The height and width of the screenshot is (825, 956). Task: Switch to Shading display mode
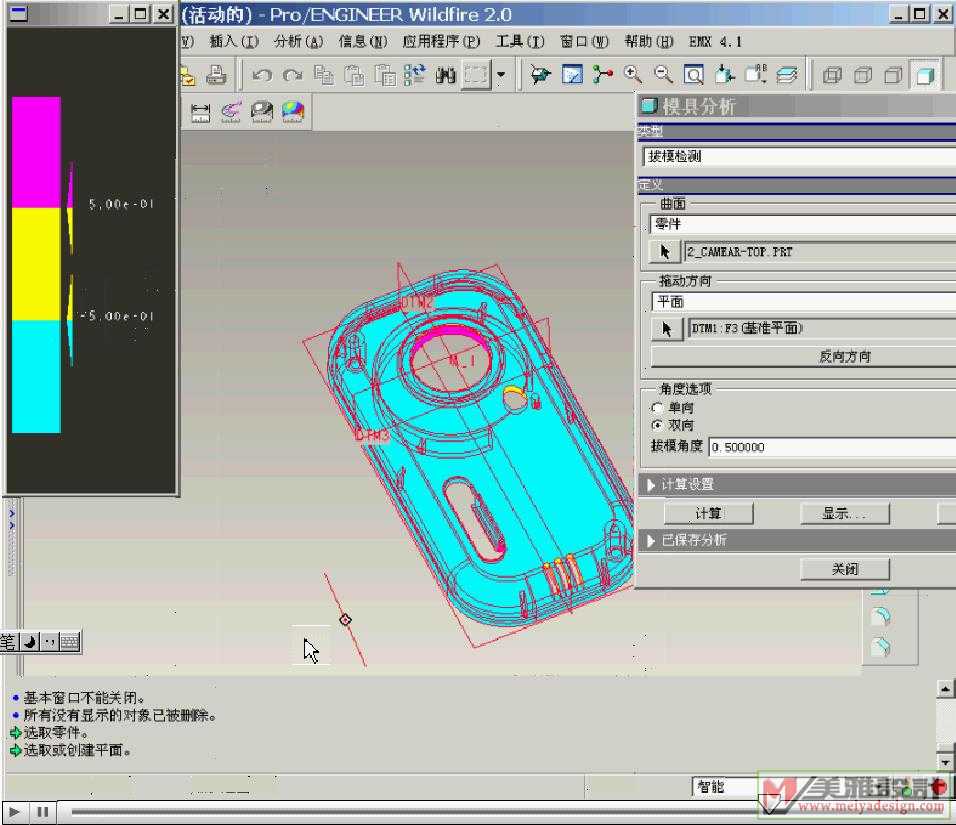click(x=926, y=76)
